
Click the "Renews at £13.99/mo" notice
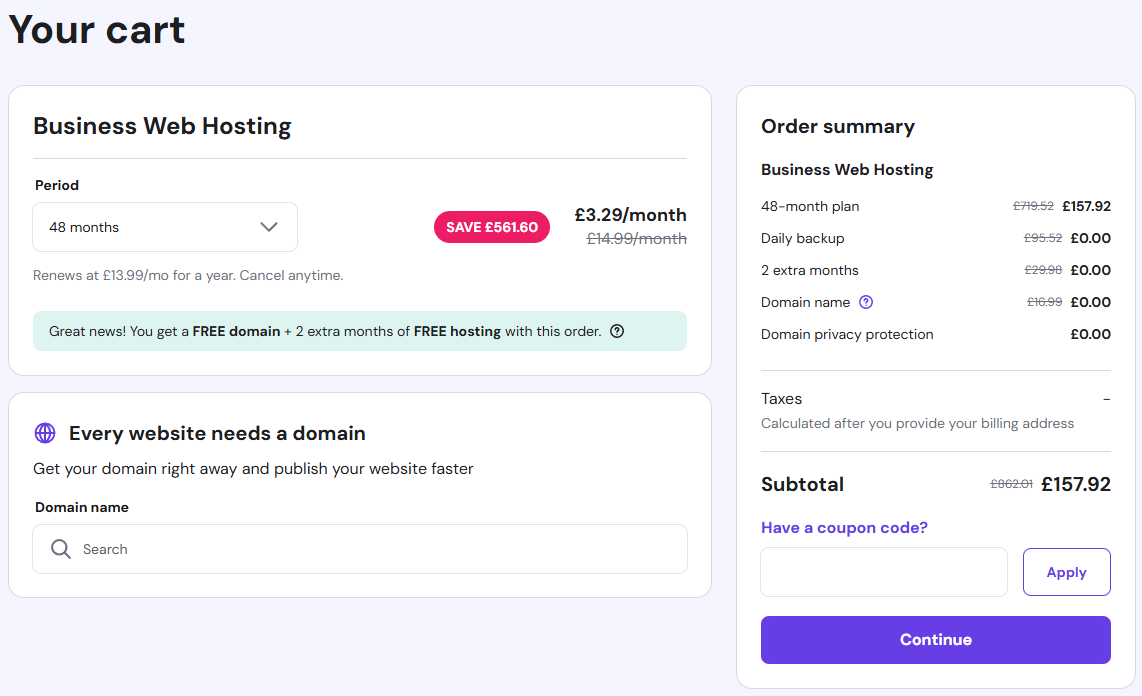[x=188, y=275]
